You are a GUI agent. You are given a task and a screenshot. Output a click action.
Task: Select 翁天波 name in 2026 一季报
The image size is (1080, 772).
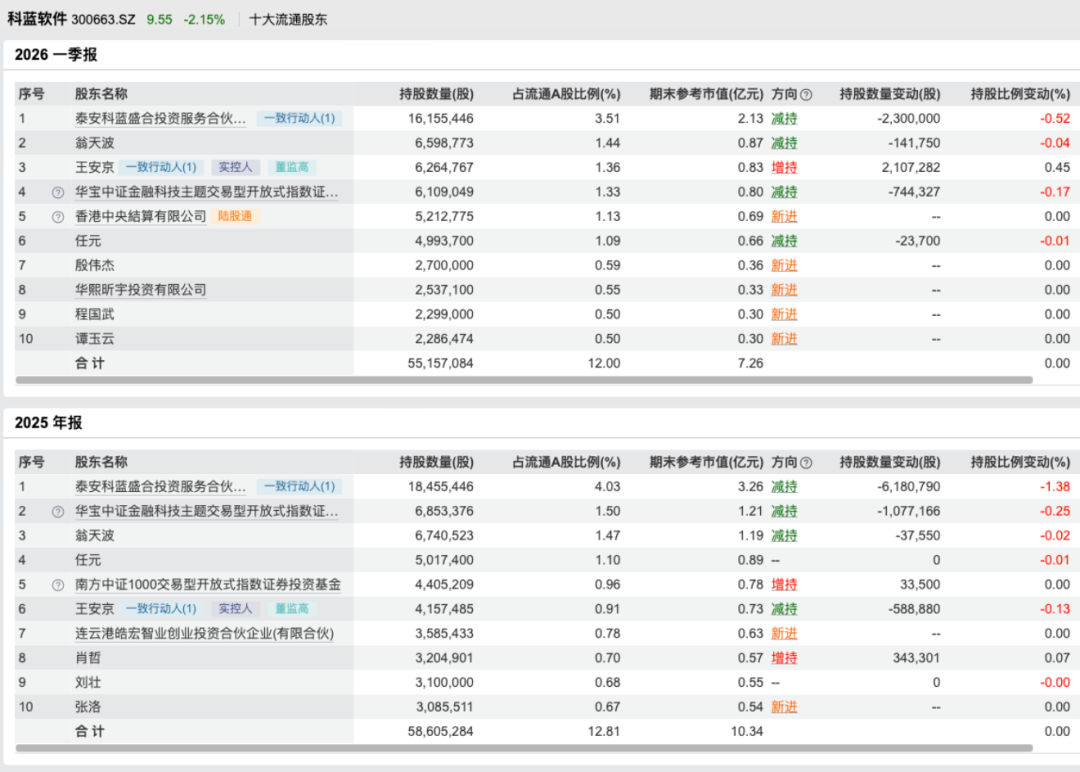tap(94, 143)
